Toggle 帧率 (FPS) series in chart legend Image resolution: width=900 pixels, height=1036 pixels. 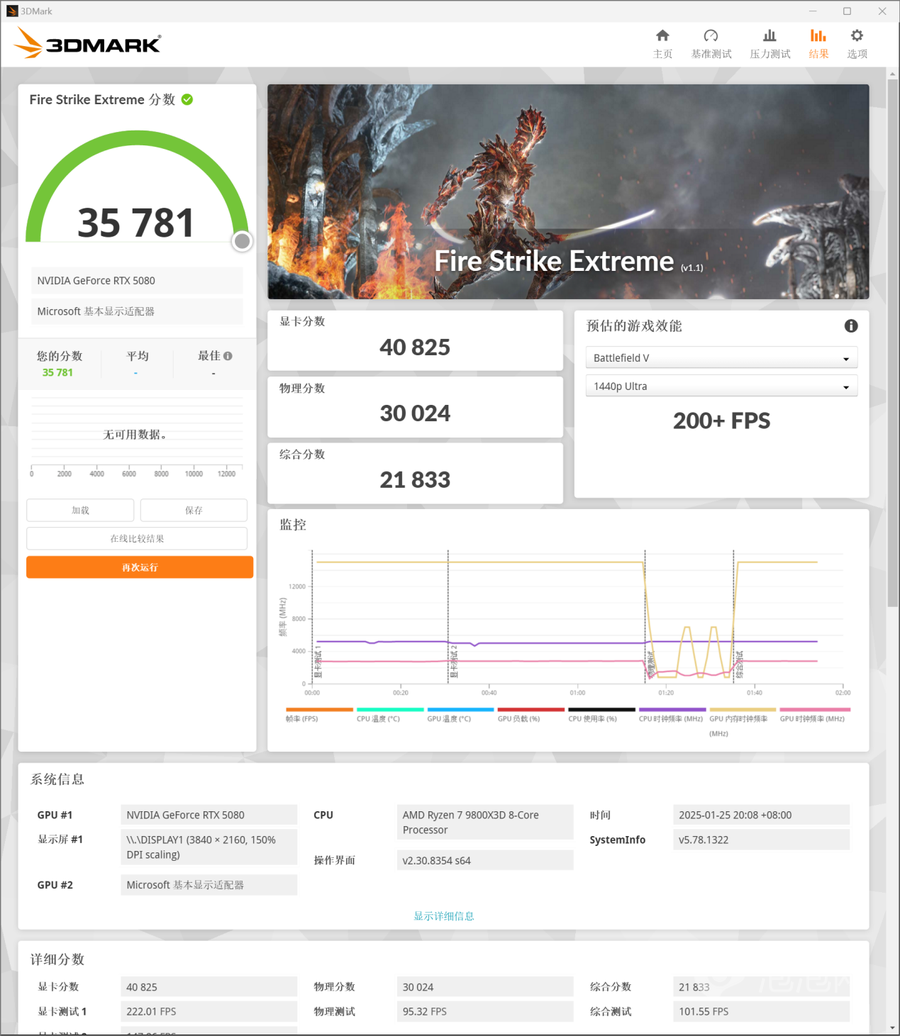(x=319, y=714)
